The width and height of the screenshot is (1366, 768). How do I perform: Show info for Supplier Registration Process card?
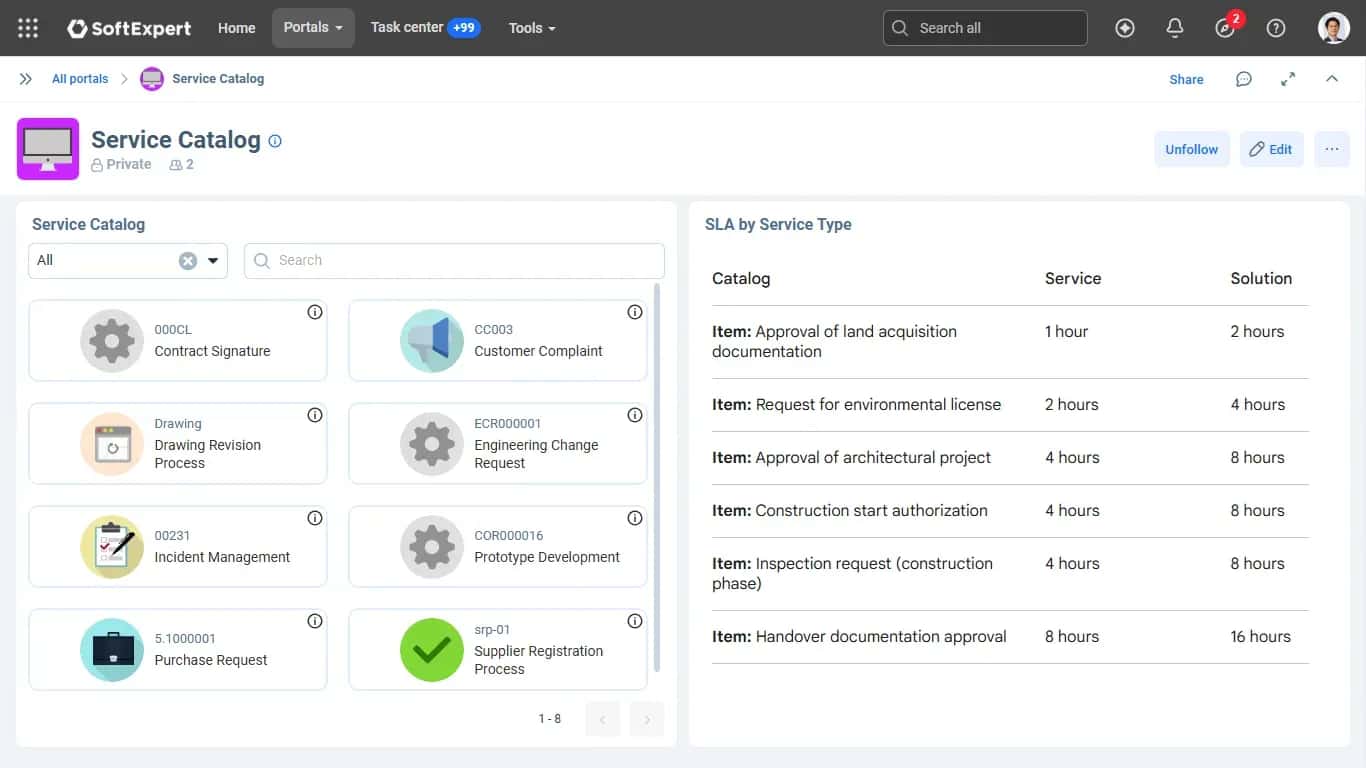[x=635, y=621]
